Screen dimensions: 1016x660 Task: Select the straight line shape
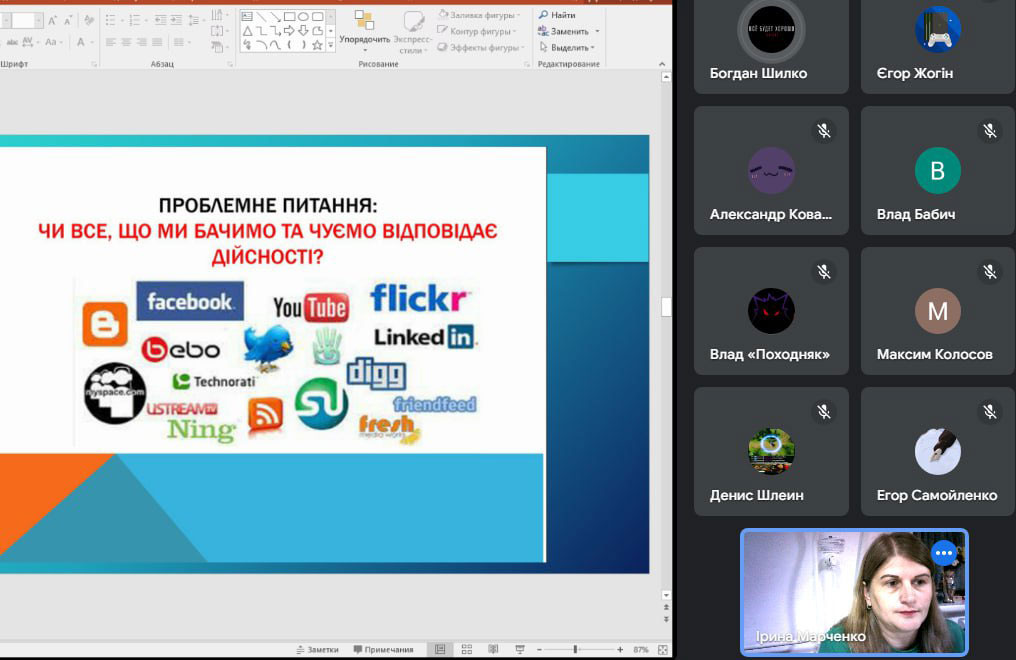tap(262, 17)
